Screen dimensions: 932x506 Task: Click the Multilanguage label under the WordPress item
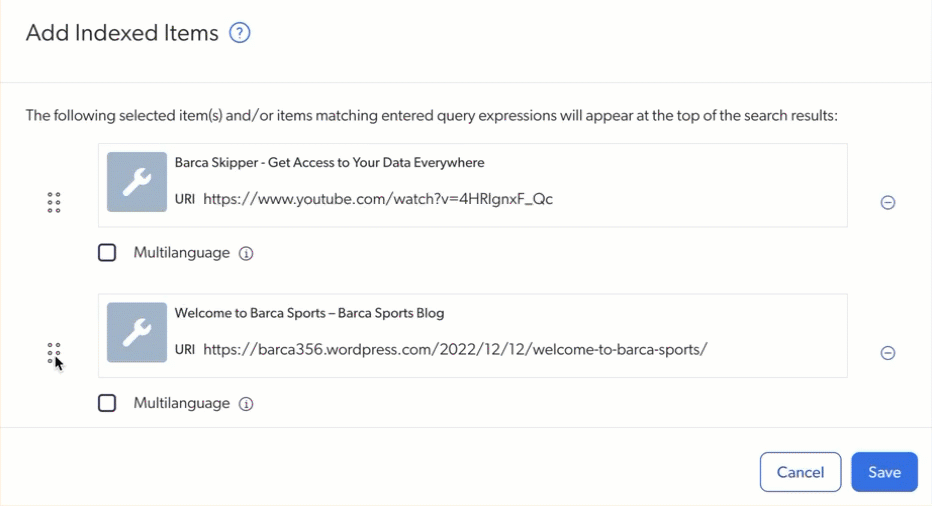point(181,403)
